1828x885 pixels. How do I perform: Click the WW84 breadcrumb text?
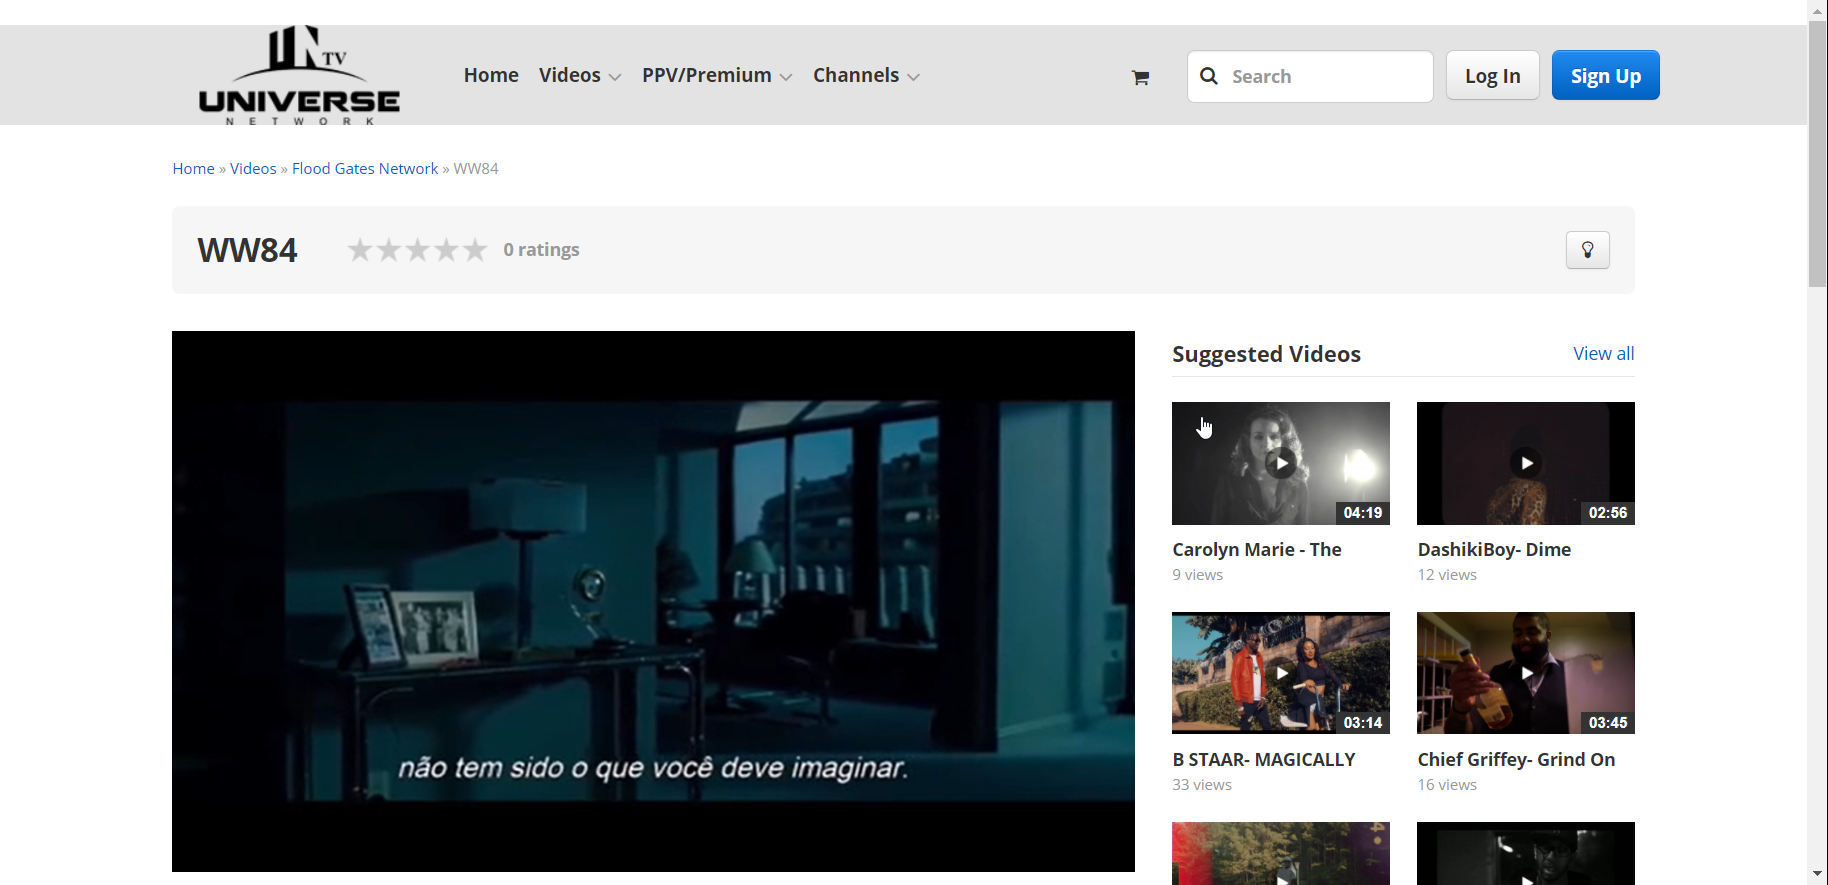point(476,168)
